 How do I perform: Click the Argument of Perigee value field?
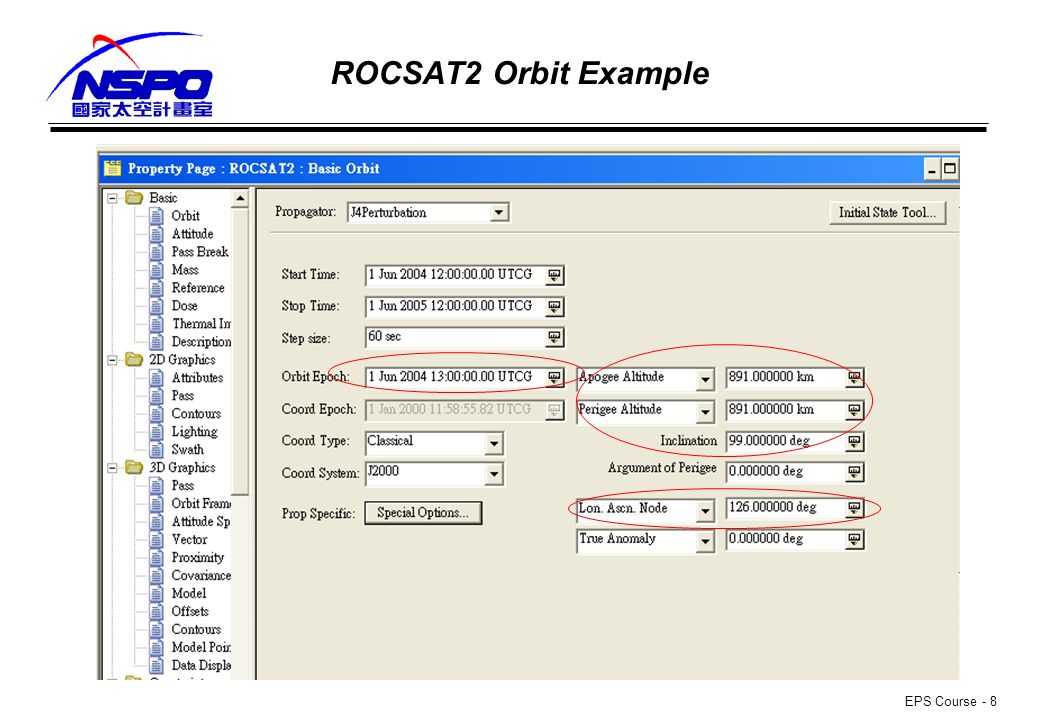click(786, 472)
